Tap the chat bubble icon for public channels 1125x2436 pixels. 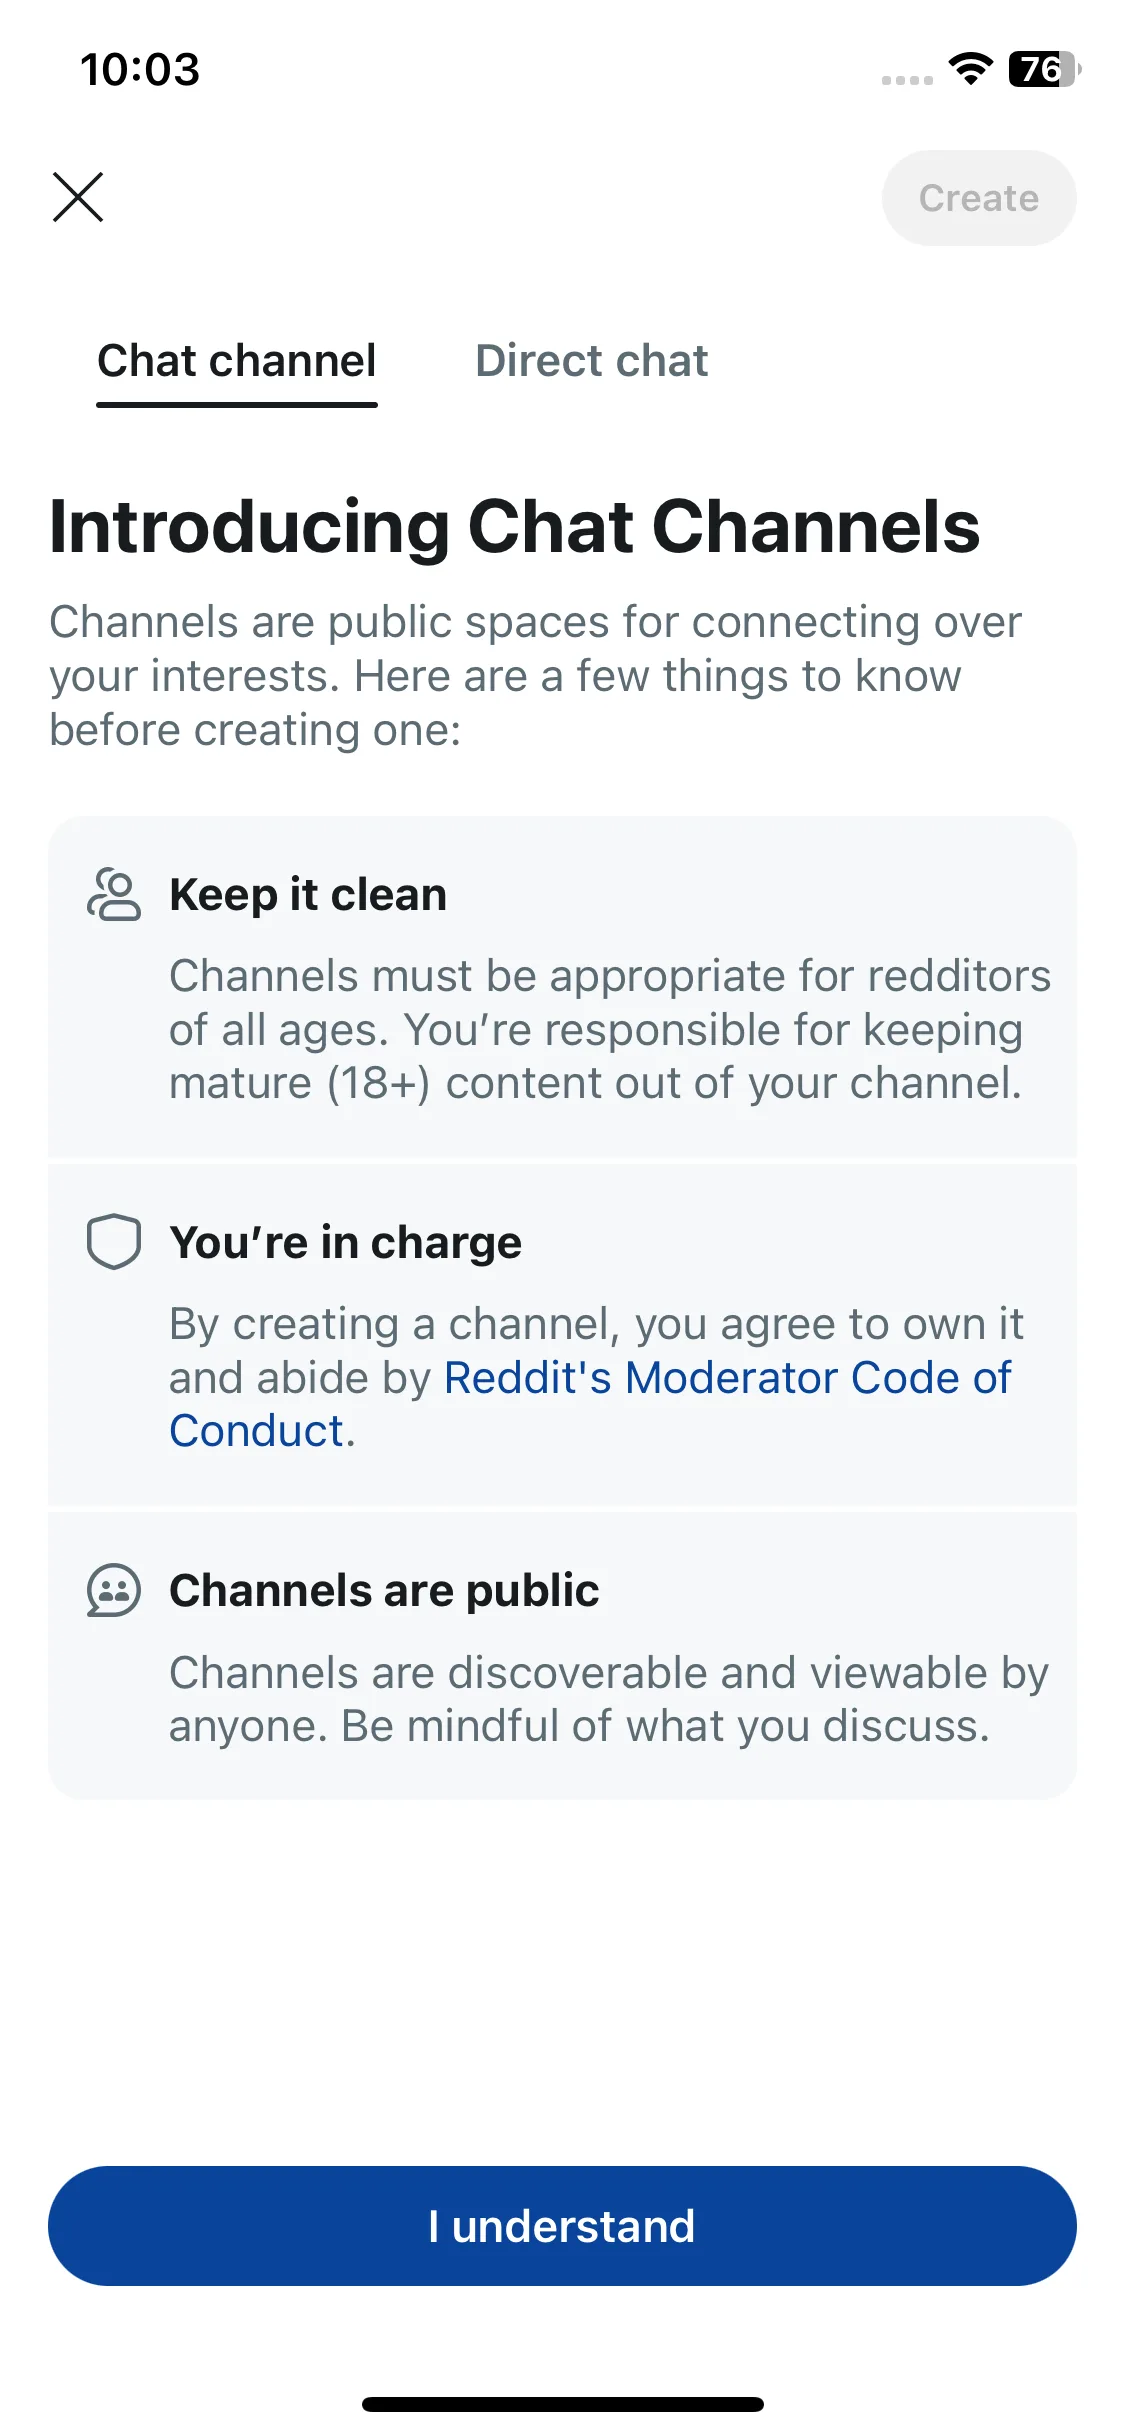coord(114,1590)
